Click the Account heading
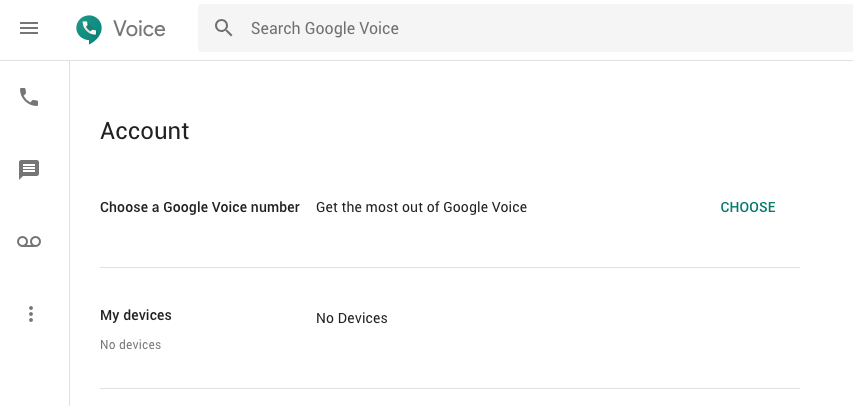This screenshot has width=853, height=406. [x=145, y=131]
